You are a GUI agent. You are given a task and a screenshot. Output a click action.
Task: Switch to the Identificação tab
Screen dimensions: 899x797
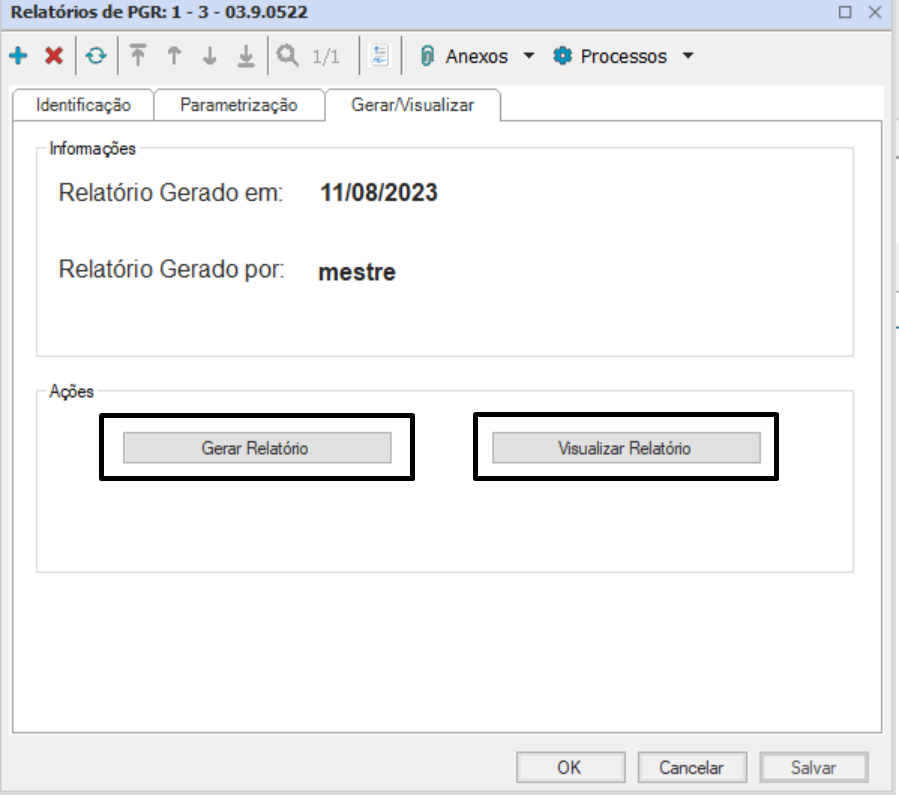tap(83, 105)
